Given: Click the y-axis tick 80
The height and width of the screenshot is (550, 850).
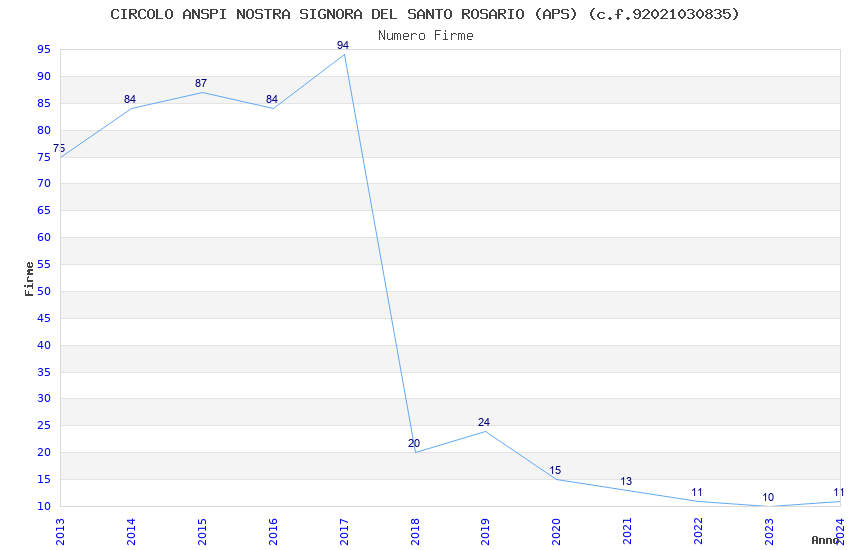Looking at the screenshot, I should [x=44, y=130].
